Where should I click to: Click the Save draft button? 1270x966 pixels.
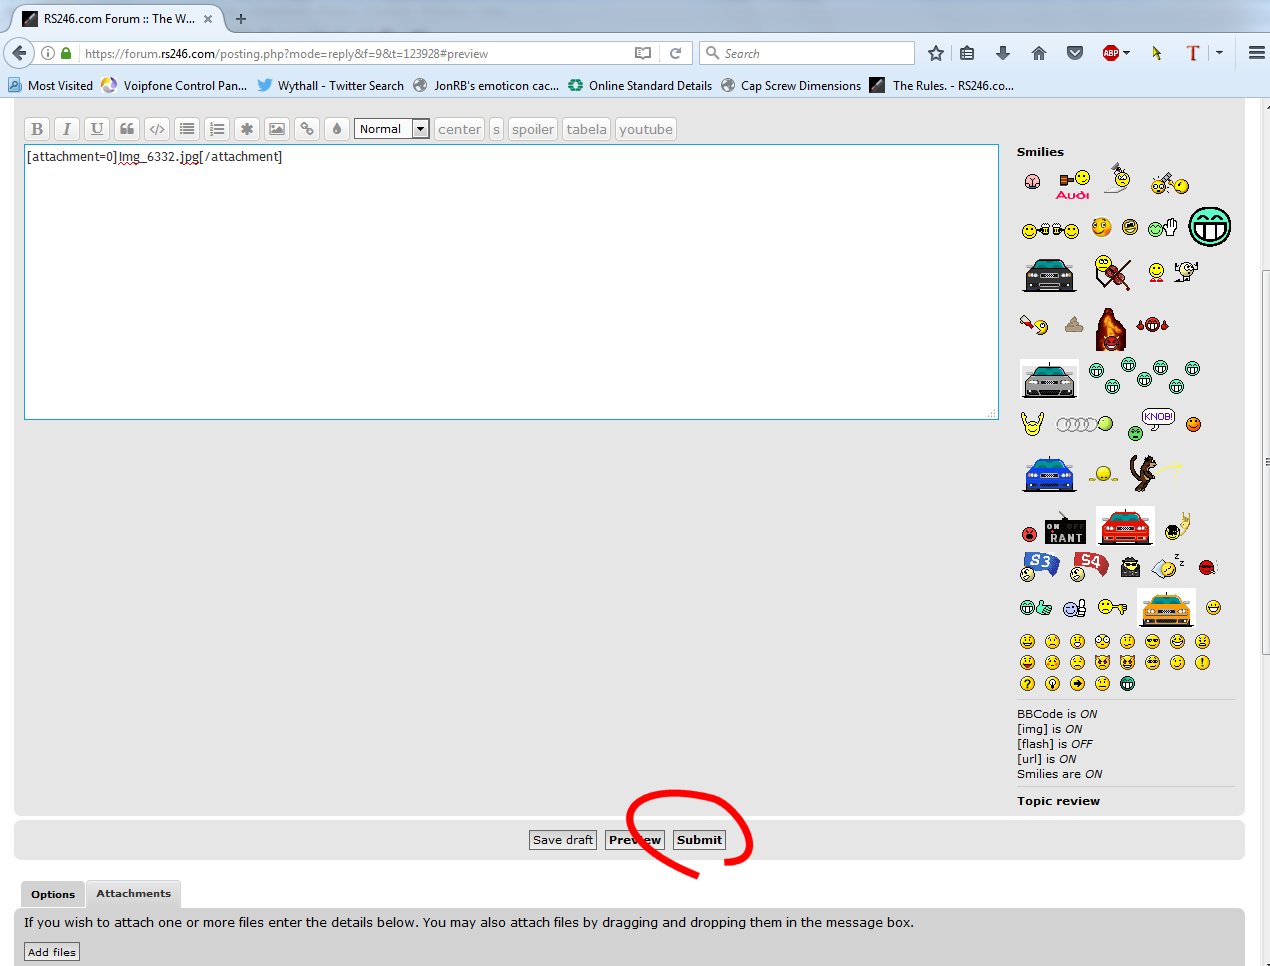tap(563, 840)
